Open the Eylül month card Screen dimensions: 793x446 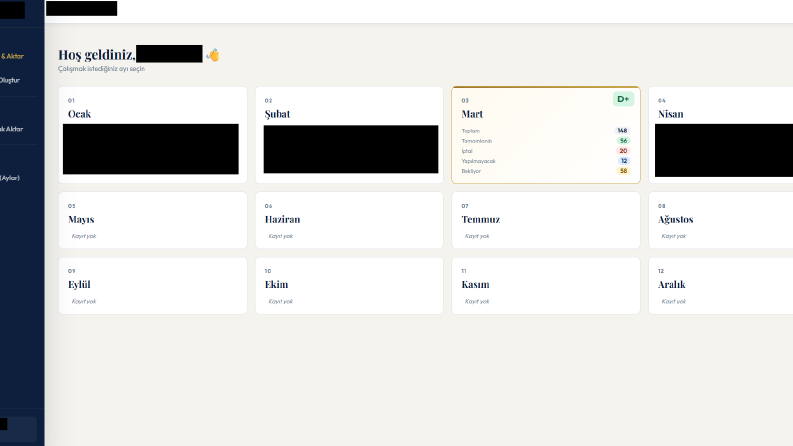coord(153,286)
